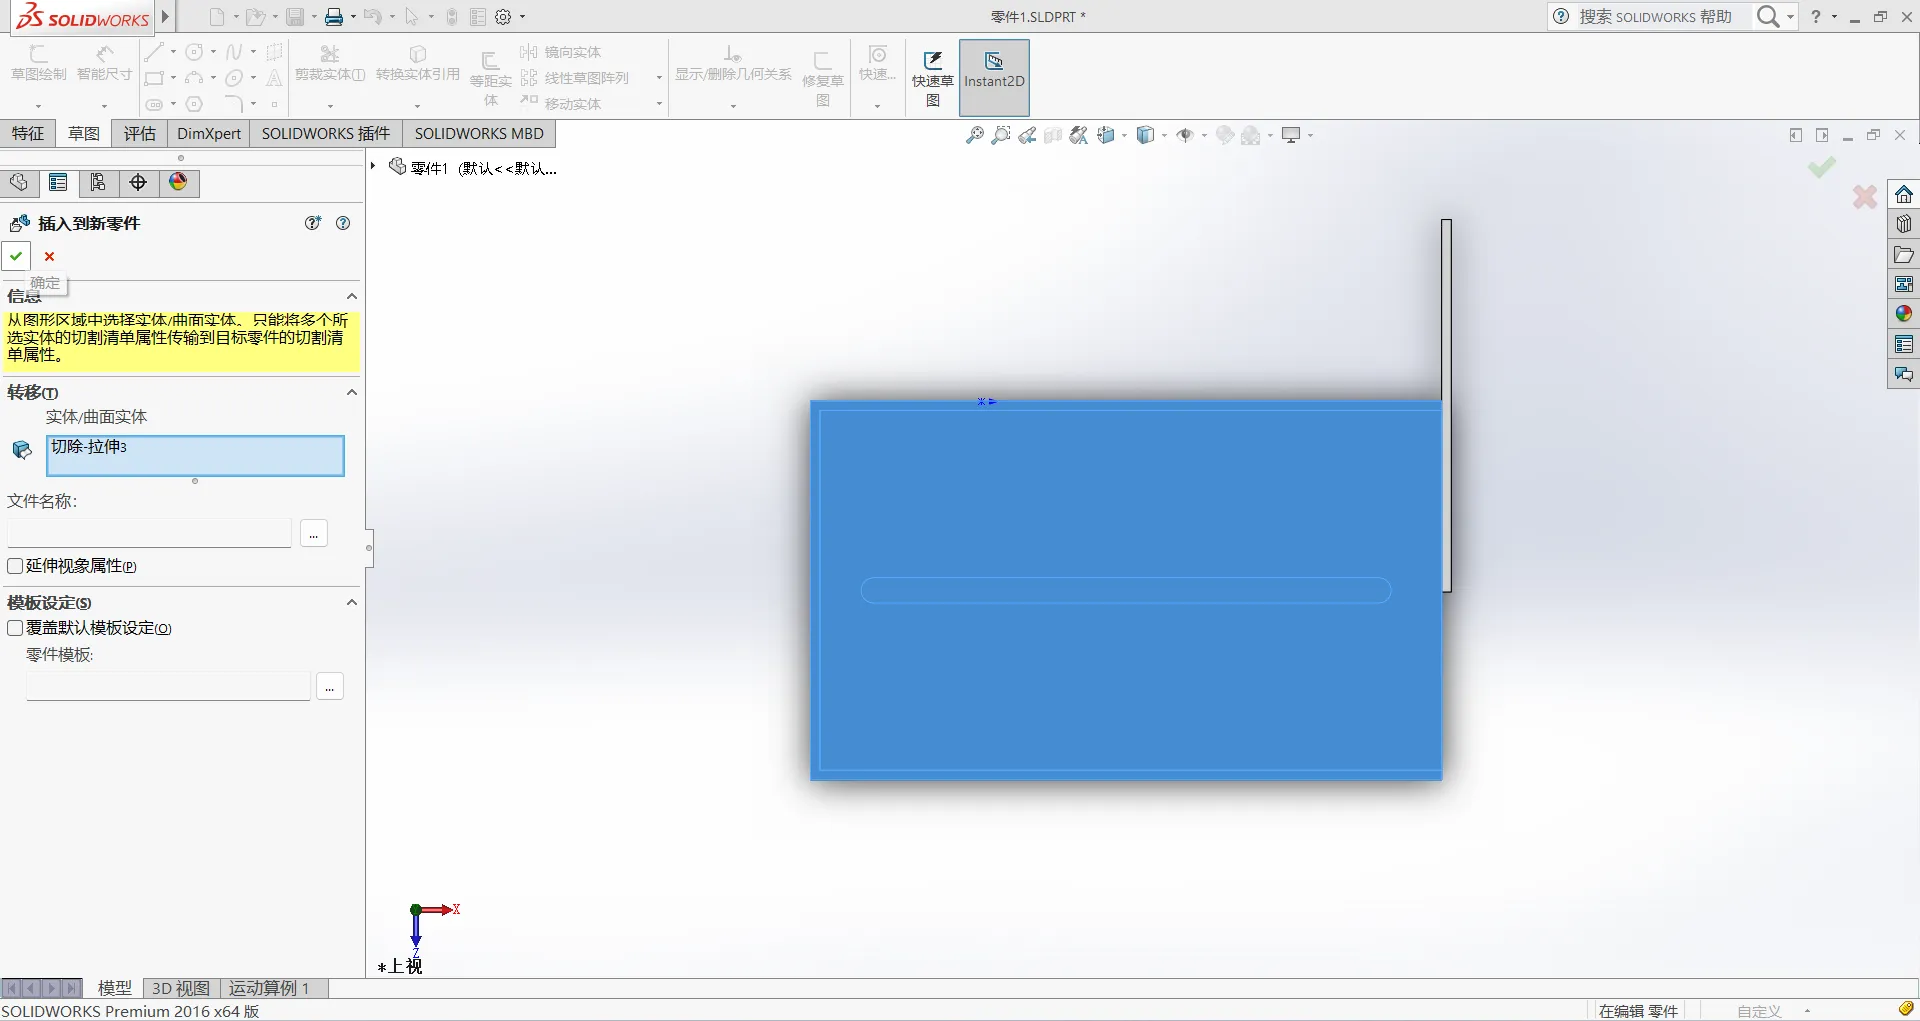Switch to the 3D 视图 bottom tab
The height and width of the screenshot is (1021, 1920).
[x=181, y=988]
